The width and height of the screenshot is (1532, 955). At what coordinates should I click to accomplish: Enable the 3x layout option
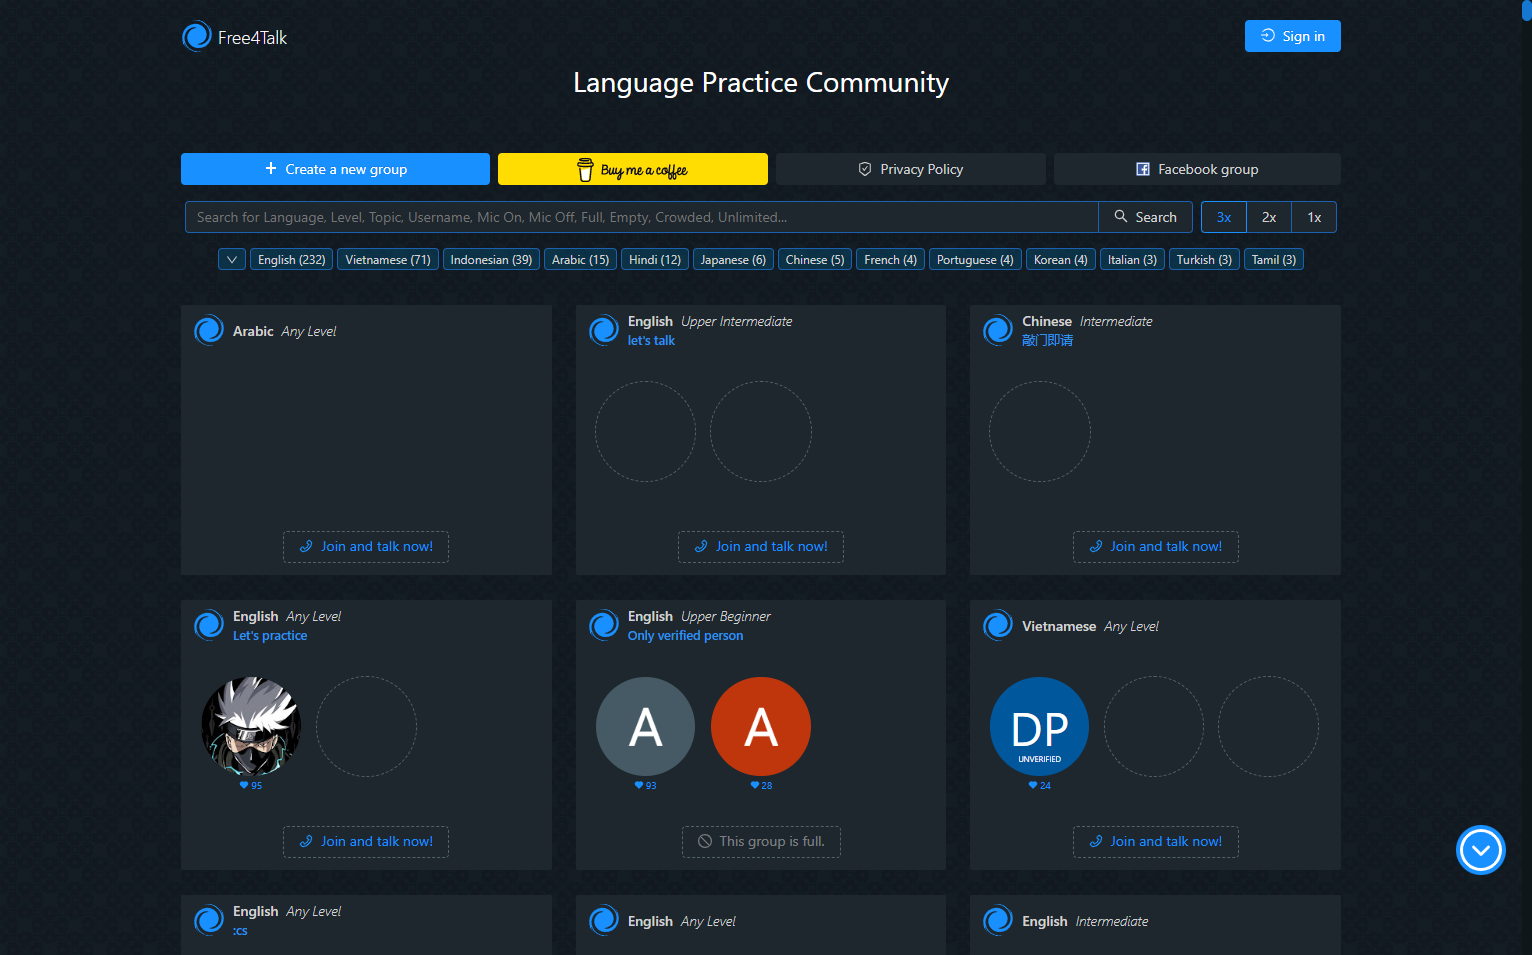click(x=1223, y=217)
